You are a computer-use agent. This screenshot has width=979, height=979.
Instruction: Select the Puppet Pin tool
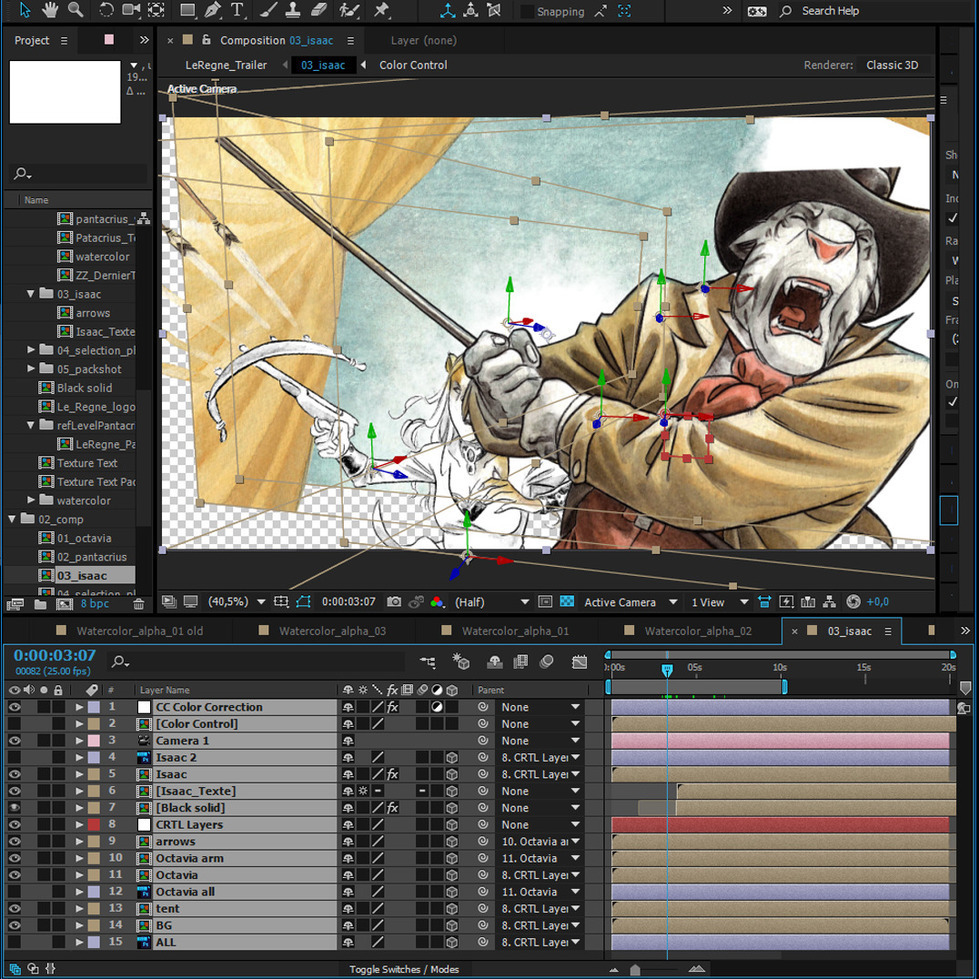tap(381, 10)
